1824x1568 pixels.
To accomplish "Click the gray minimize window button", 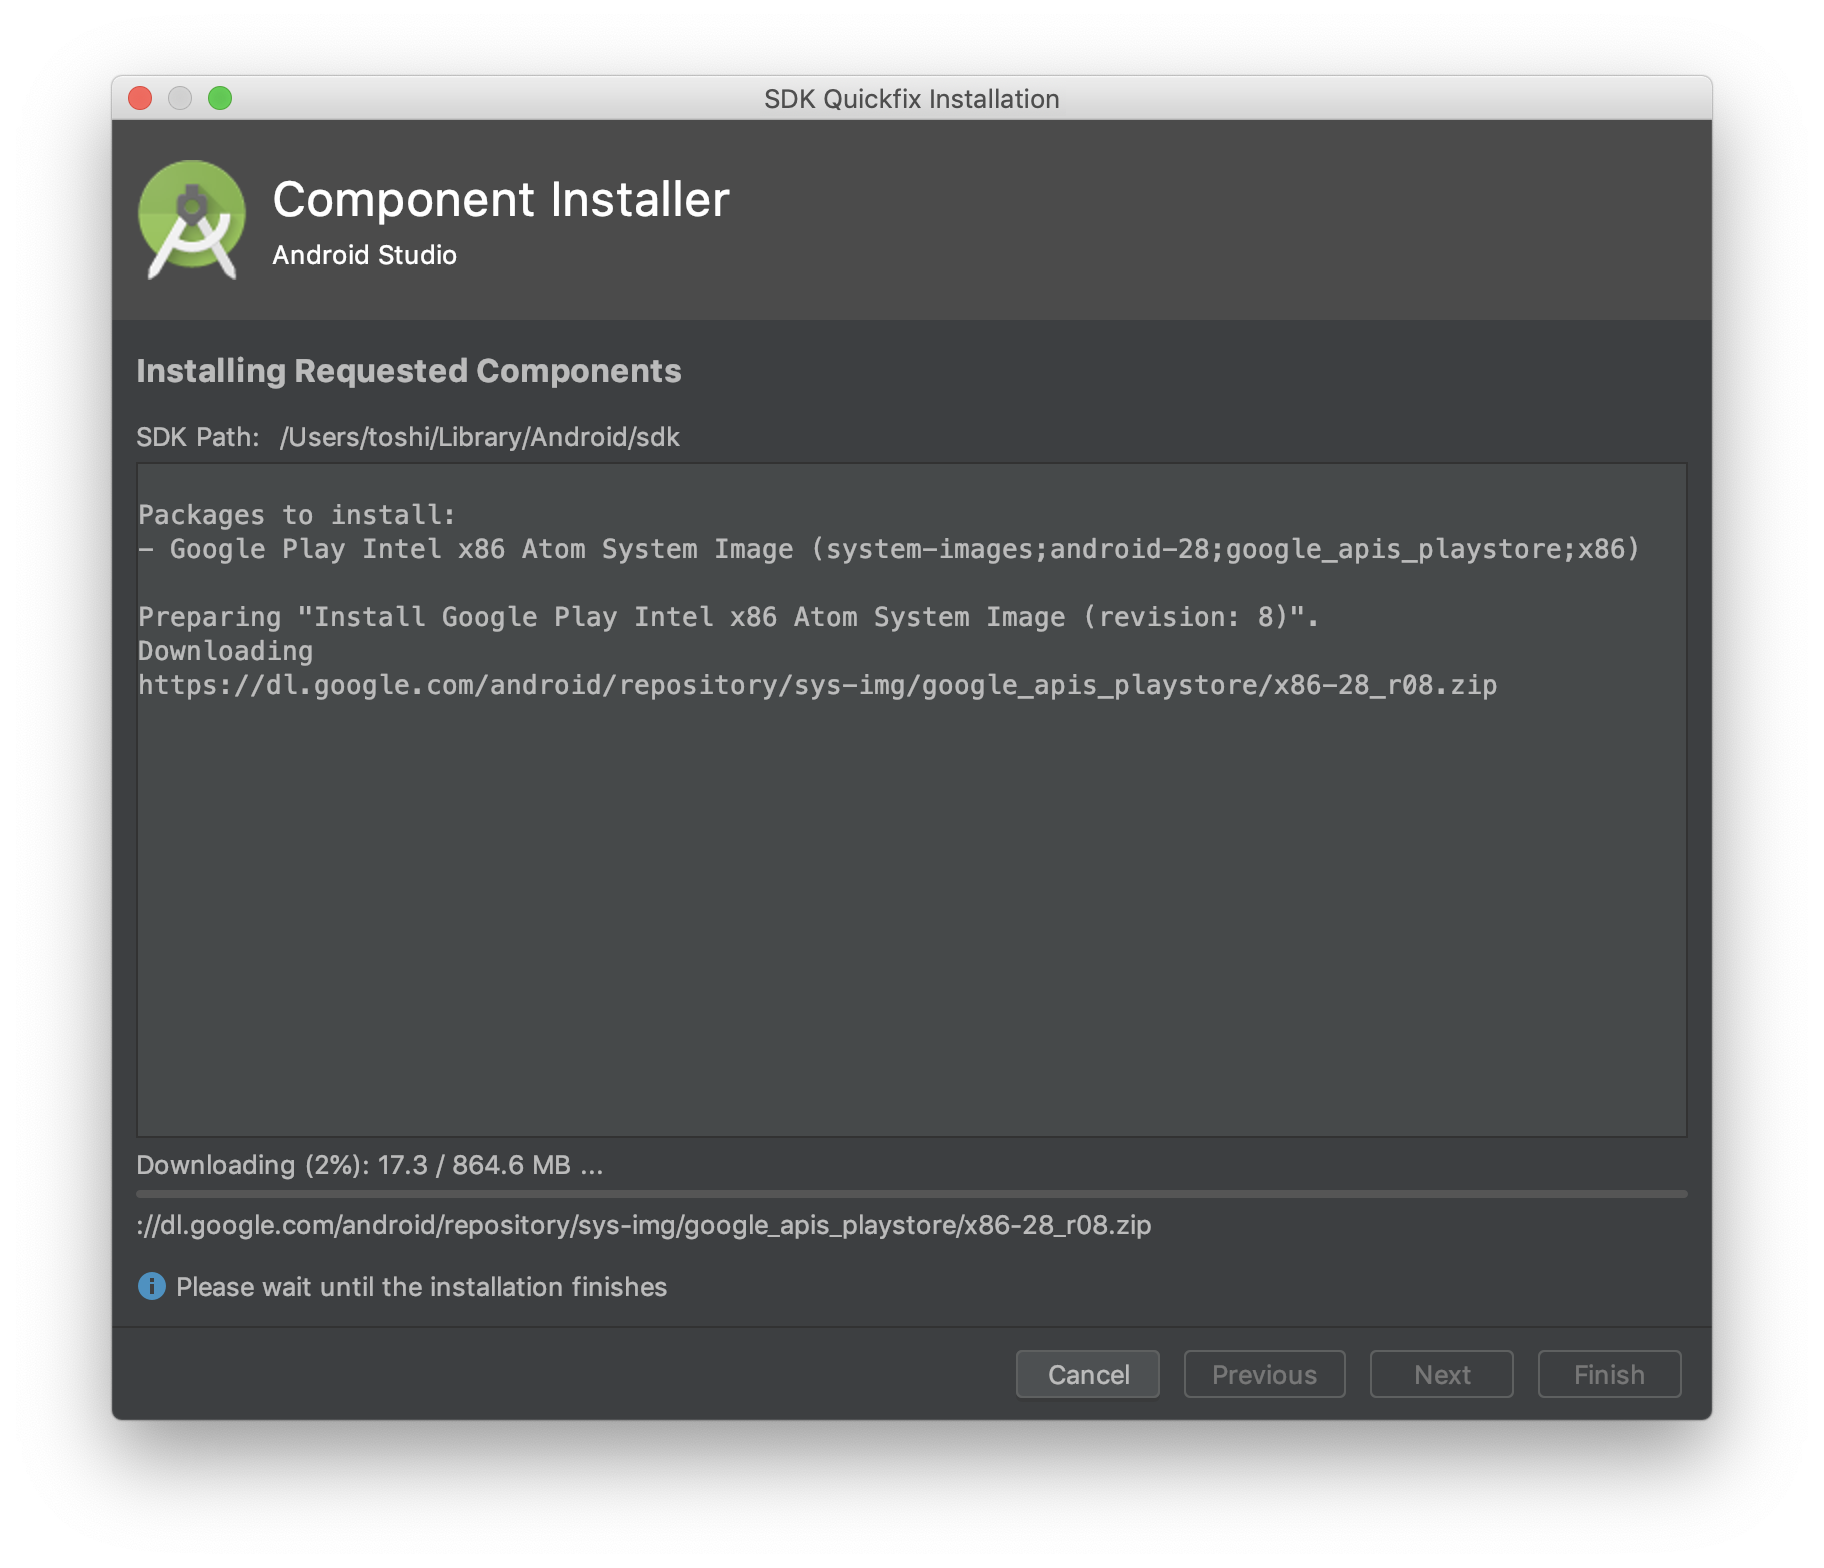I will 180,98.
